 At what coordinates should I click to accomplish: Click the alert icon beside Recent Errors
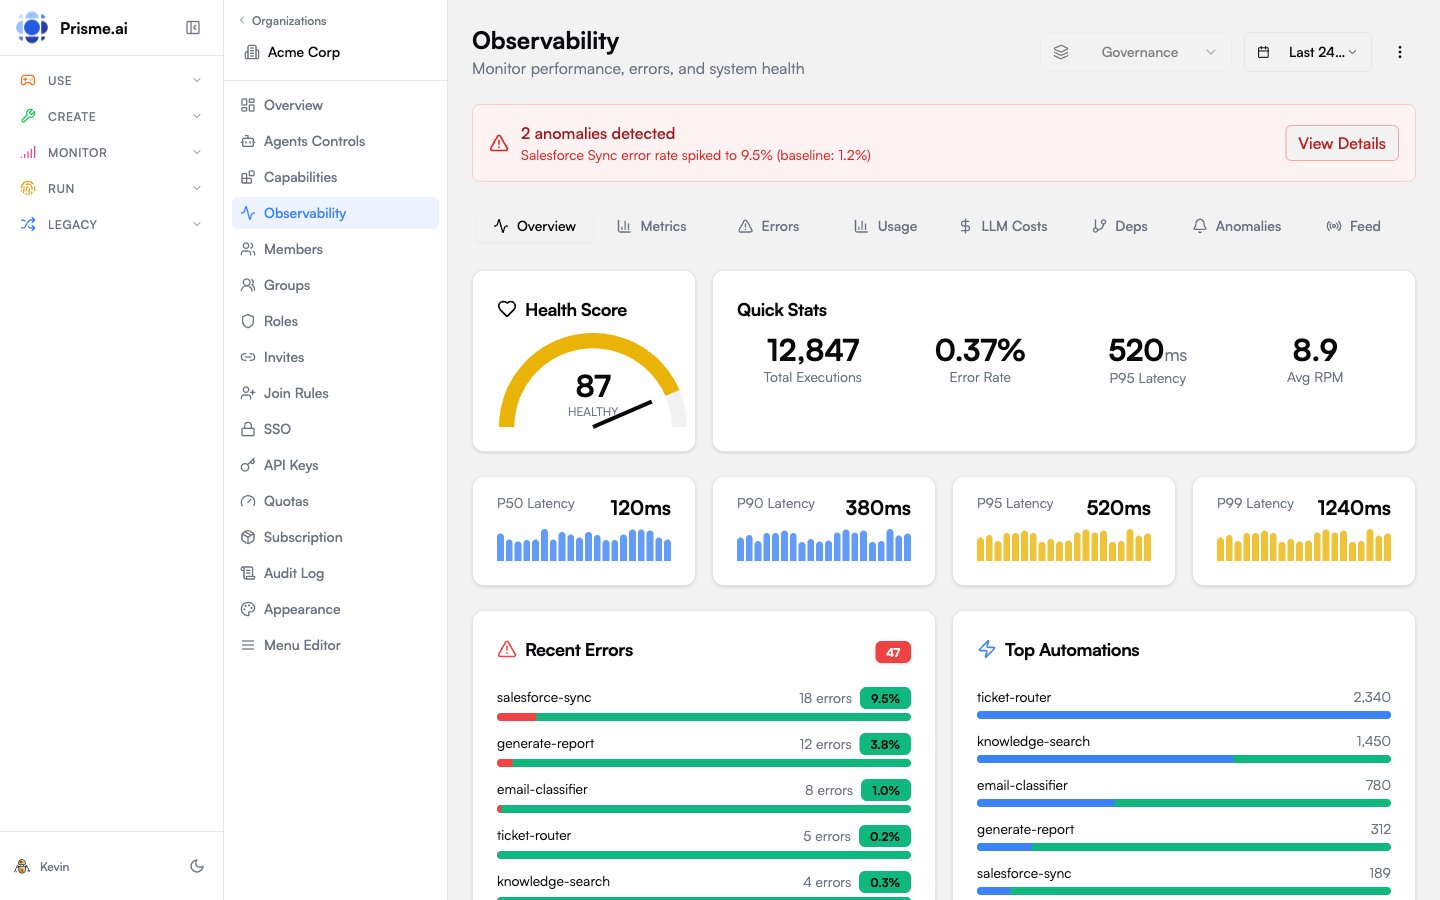coord(507,649)
